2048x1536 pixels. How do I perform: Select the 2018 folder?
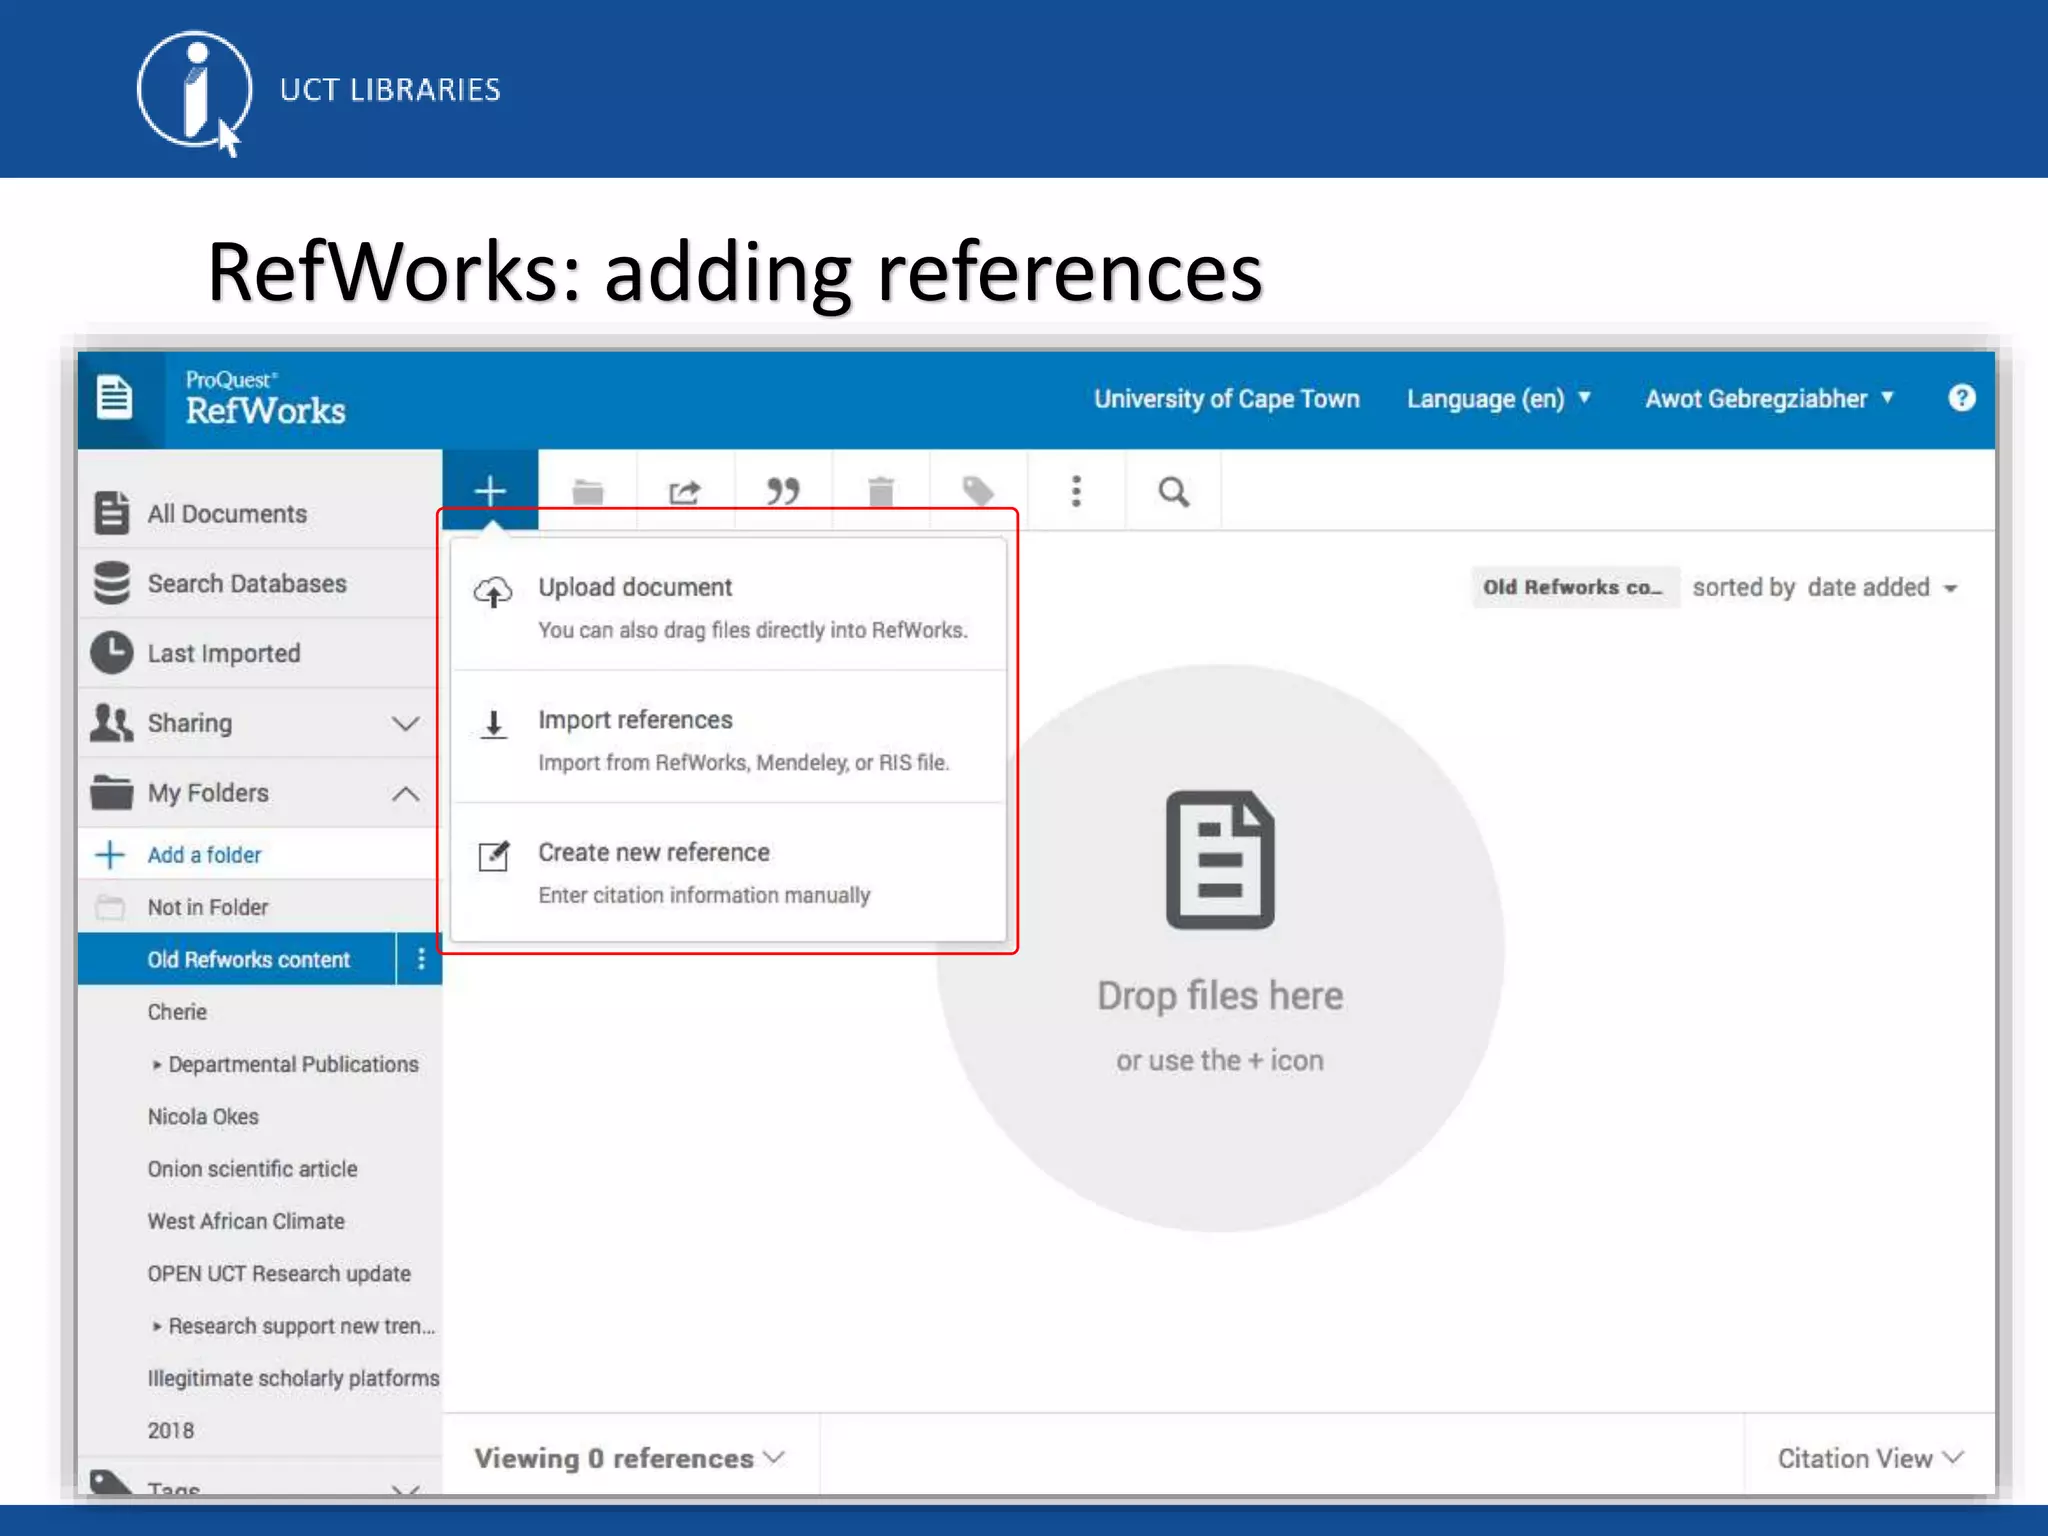point(171,1431)
